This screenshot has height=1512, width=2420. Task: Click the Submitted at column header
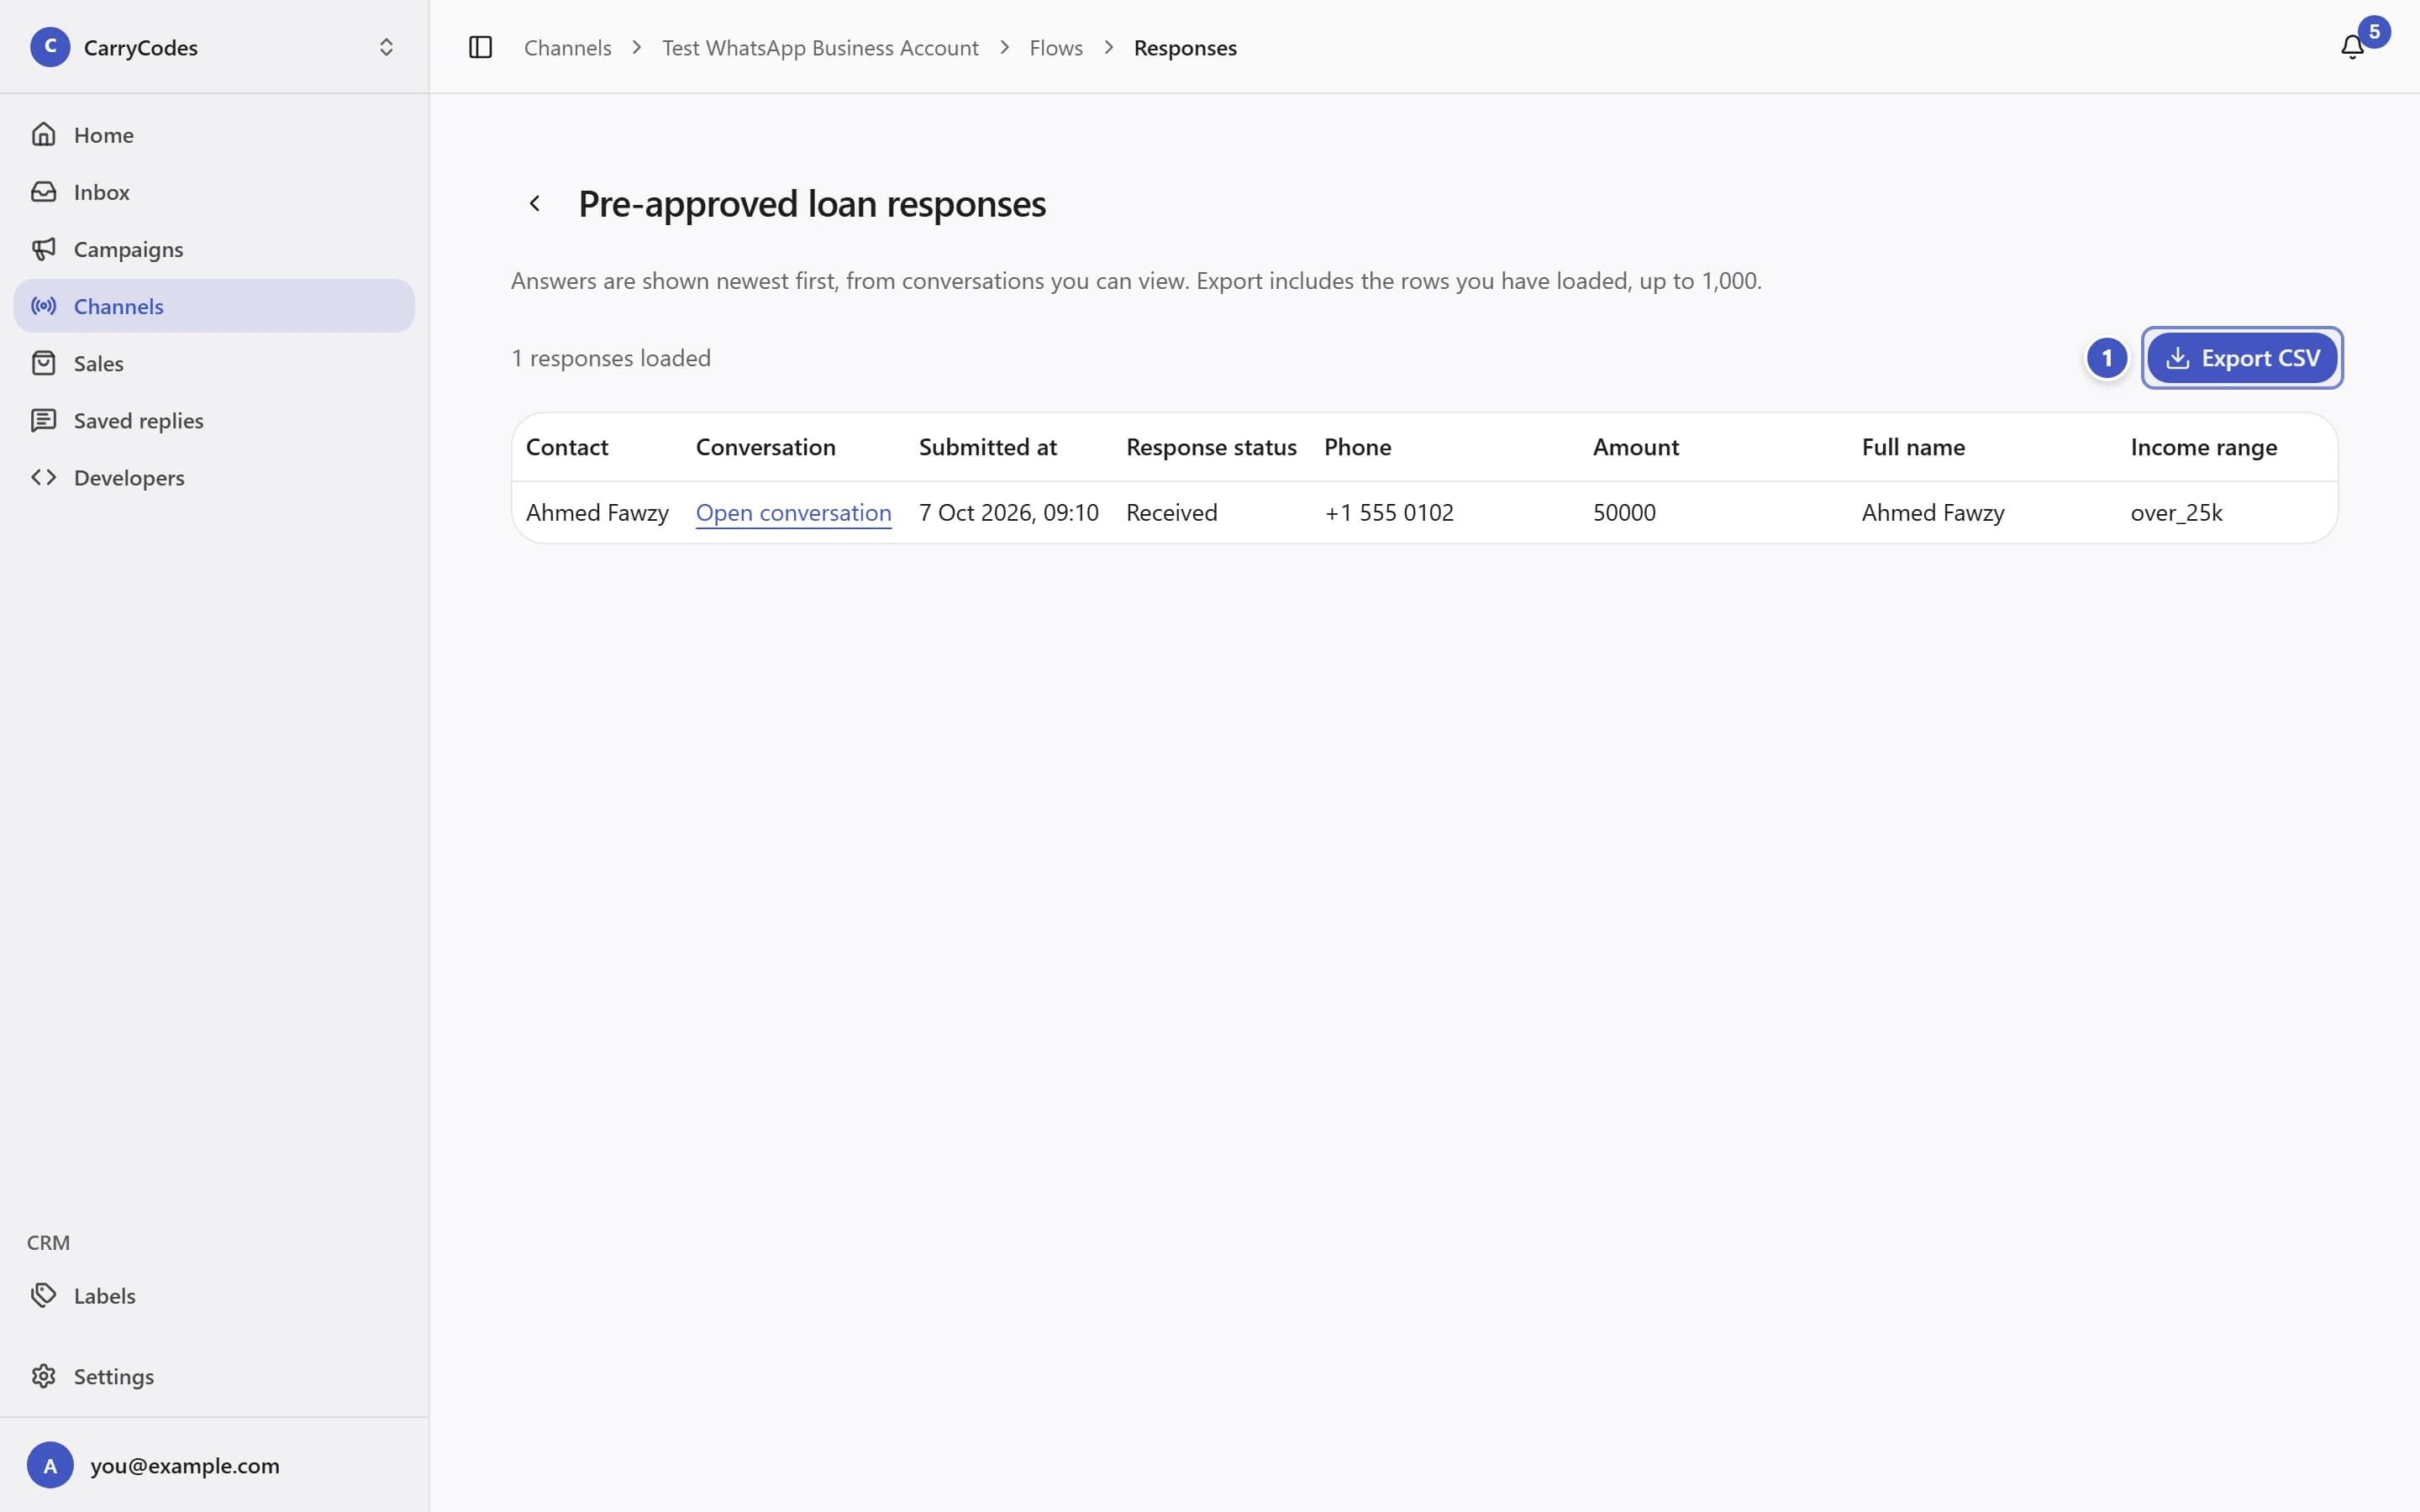click(x=987, y=447)
